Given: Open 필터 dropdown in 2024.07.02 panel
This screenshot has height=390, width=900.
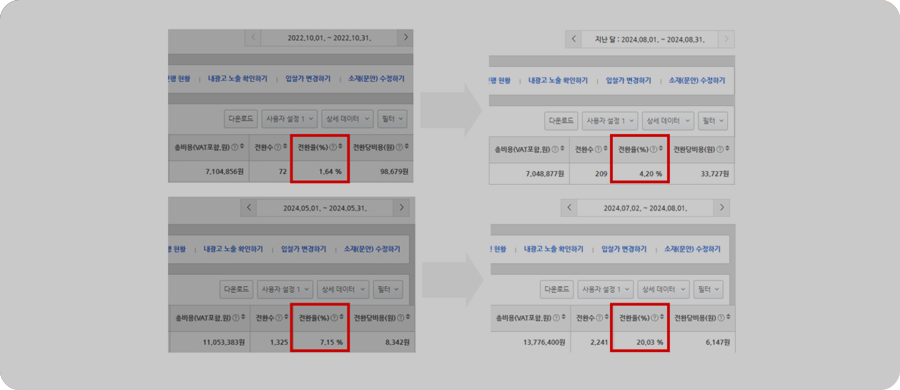Looking at the screenshot, I should pos(708,290).
